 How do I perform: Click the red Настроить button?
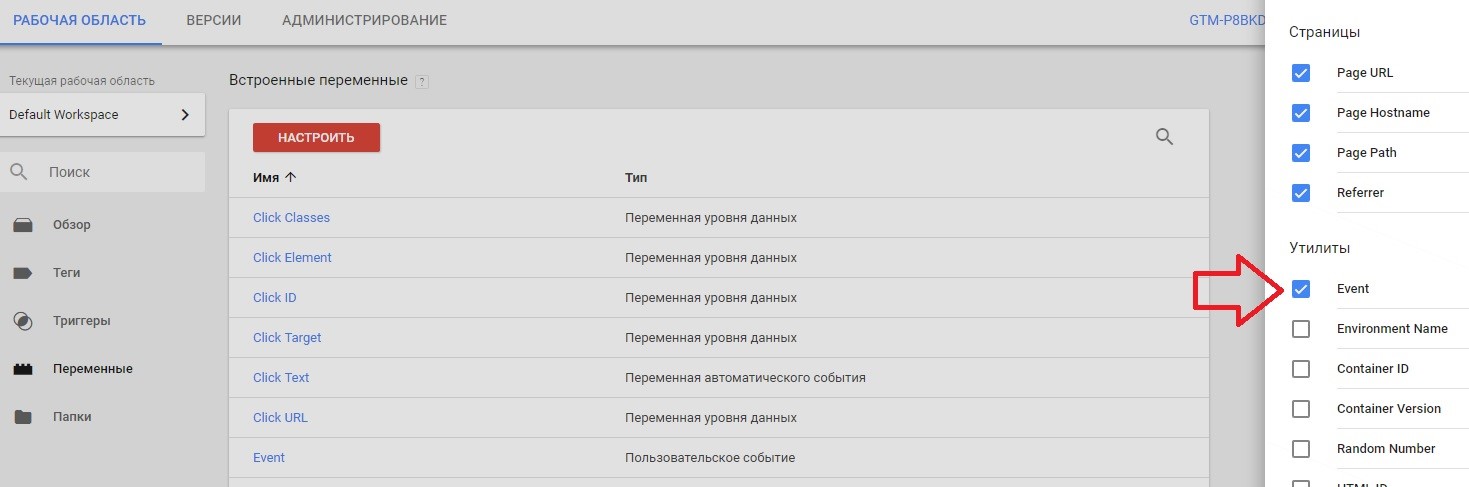click(316, 138)
